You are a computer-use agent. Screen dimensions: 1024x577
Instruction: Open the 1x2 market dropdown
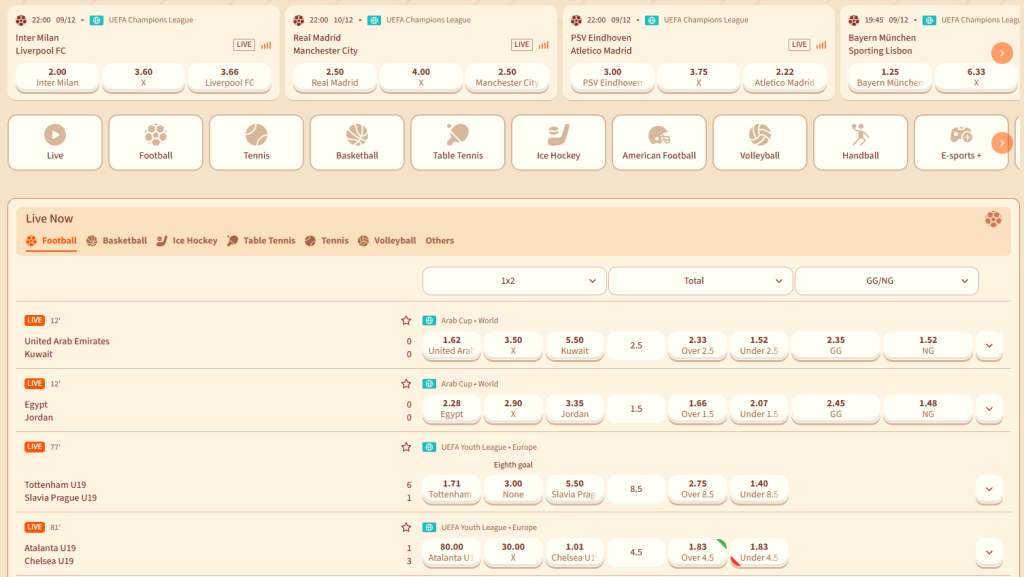pos(514,281)
